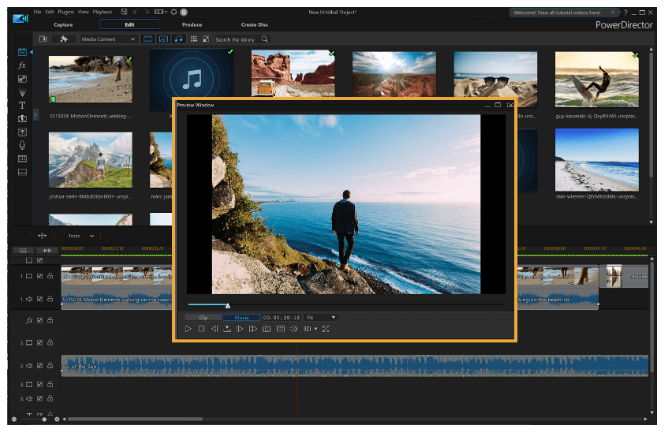The height and width of the screenshot is (435, 665).
Task: Toggle video track 1 enable checkbox
Action: coord(40,275)
